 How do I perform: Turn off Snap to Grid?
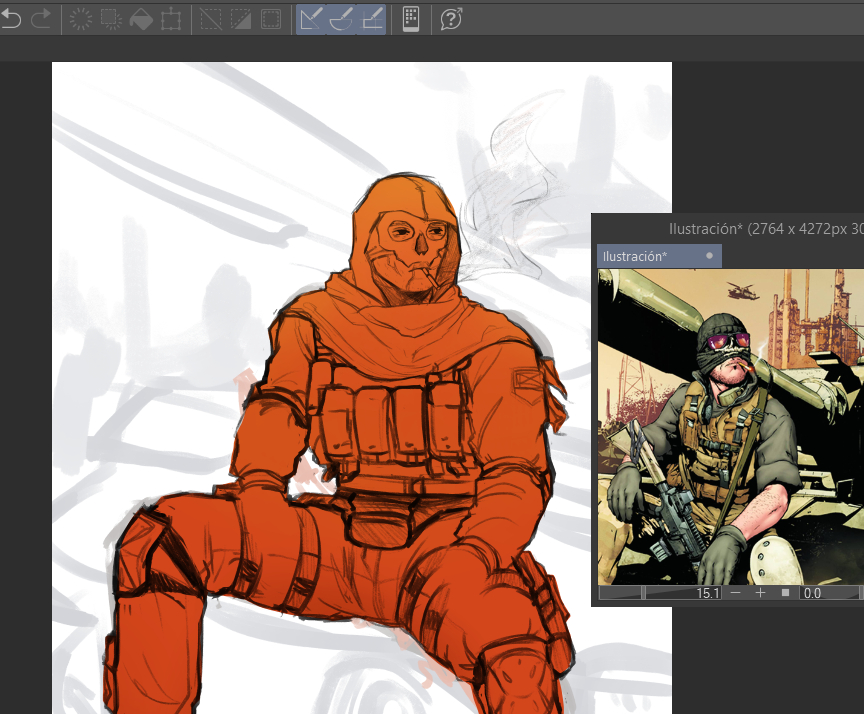pyautogui.click(x=371, y=18)
